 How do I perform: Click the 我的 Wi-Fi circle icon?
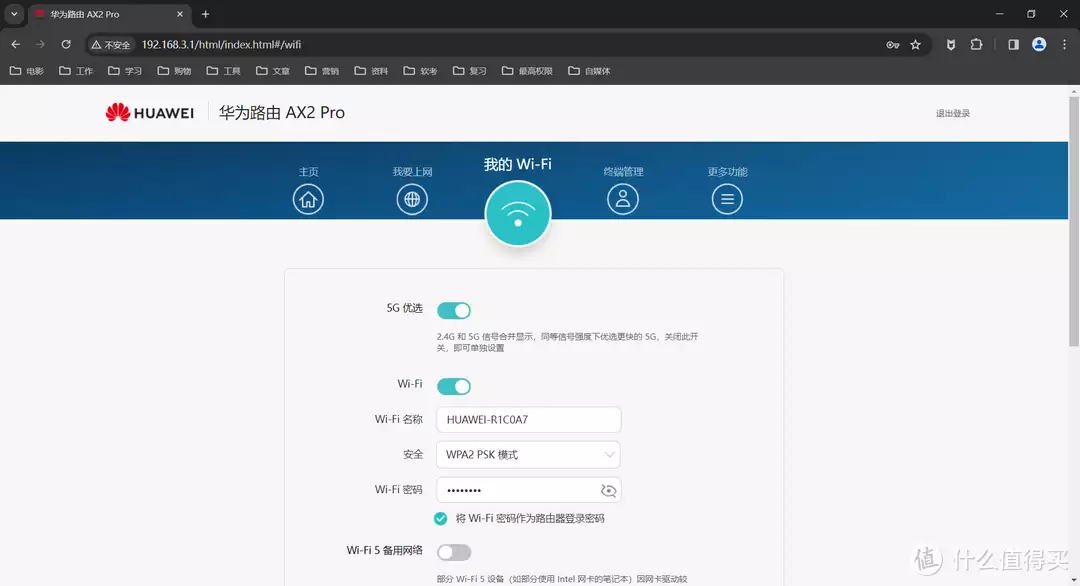[517, 212]
